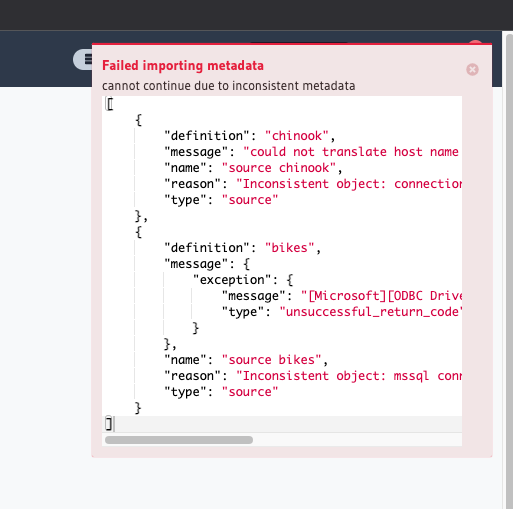513x509 pixels.
Task: Click the "Inconsistent object: mssql conn" reason line
Action: click(349, 376)
